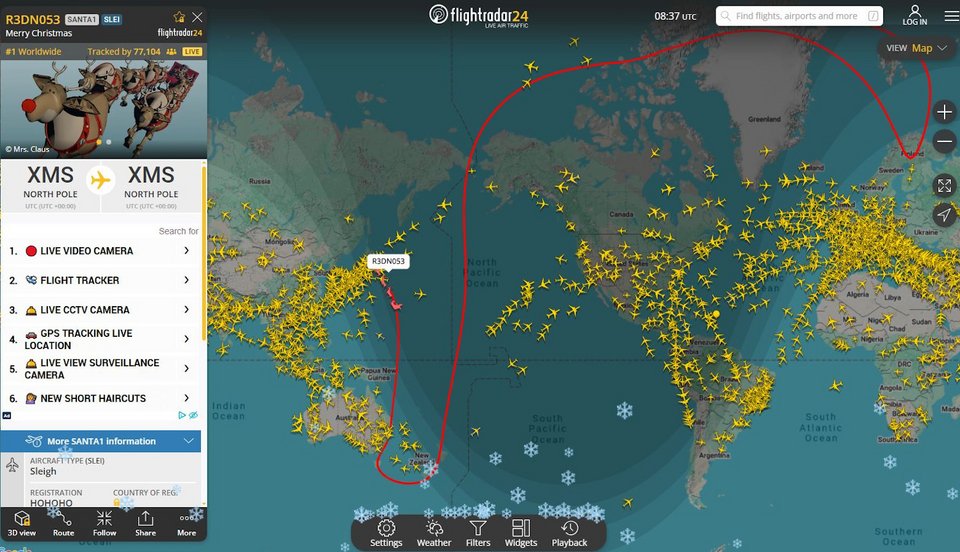Collapse the More SANTA1 information section
Image resolution: width=960 pixels, height=552 pixels.
pos(189,441)
